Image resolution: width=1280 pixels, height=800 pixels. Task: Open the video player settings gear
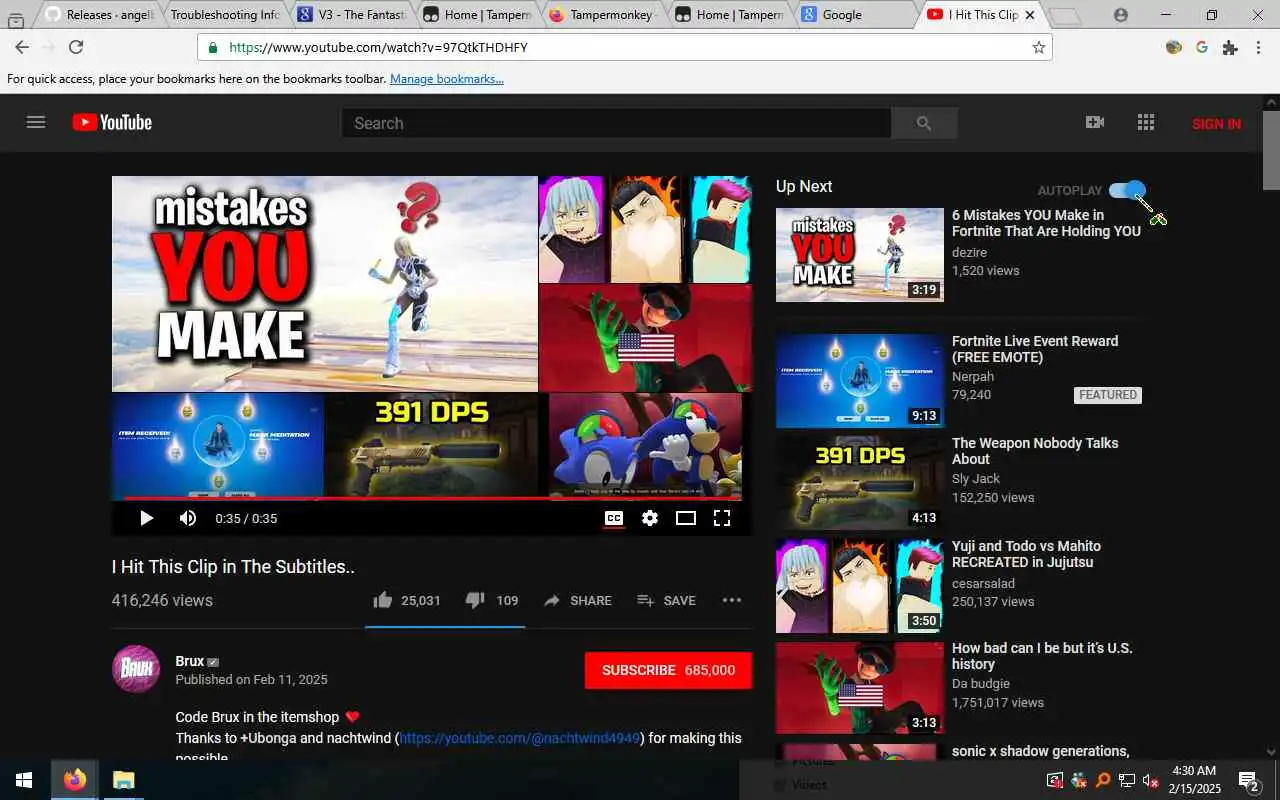click(650, 518)
